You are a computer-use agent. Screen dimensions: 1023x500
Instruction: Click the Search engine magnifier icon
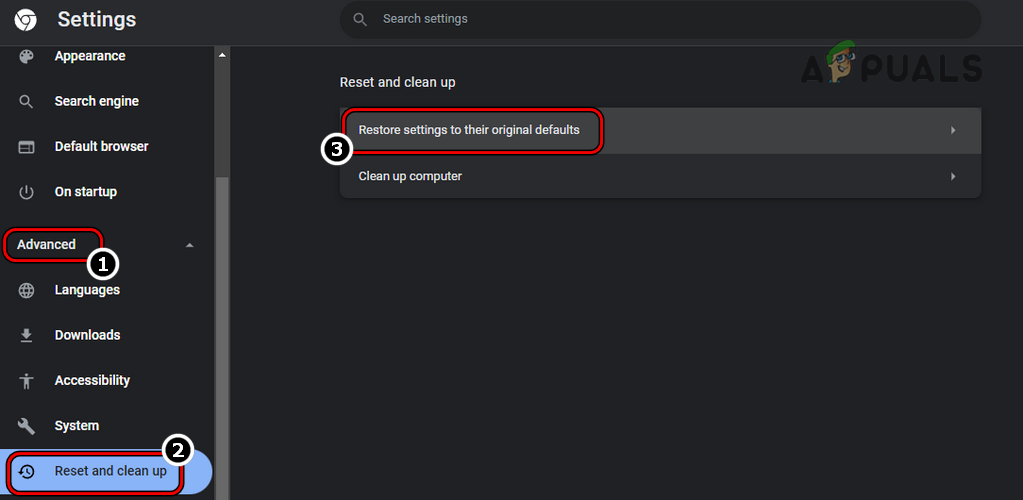click(x=27, y=101)
